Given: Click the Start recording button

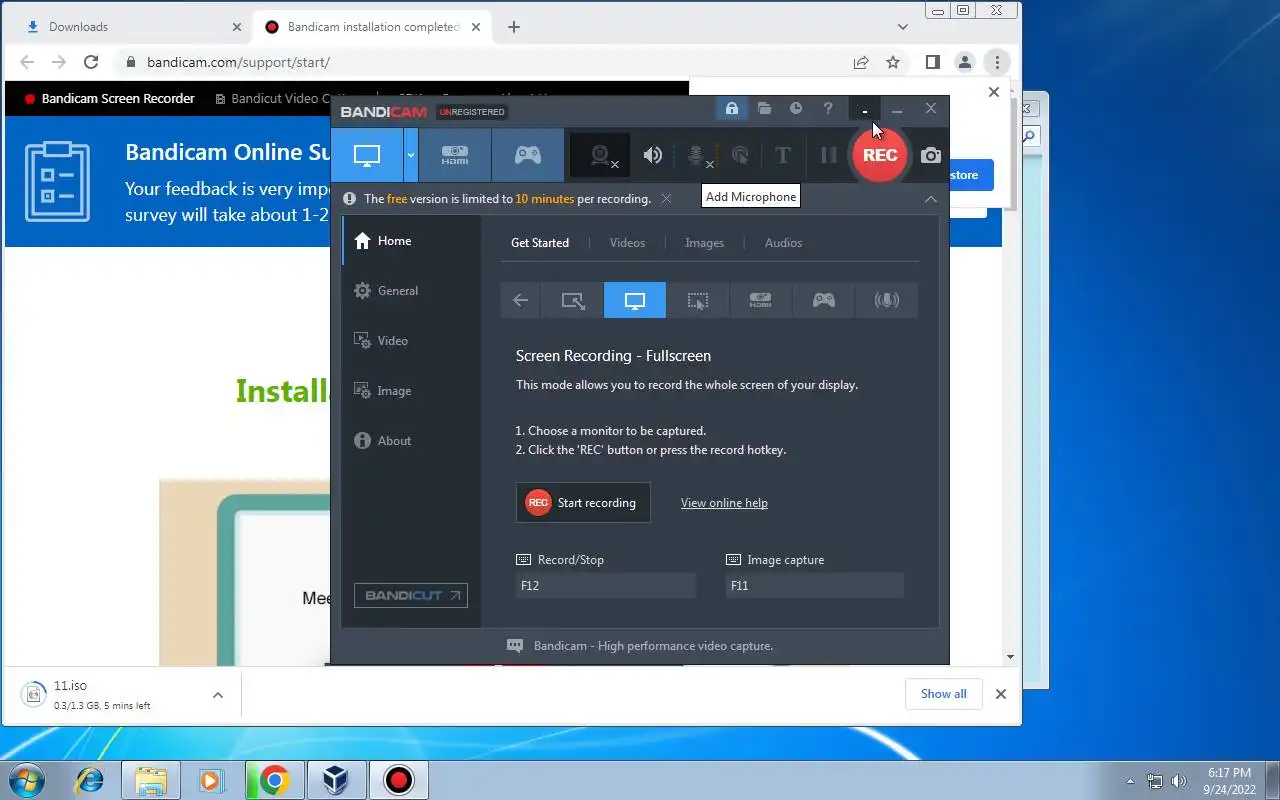Looking at the screenshot, I should click(x=583, y=503).
